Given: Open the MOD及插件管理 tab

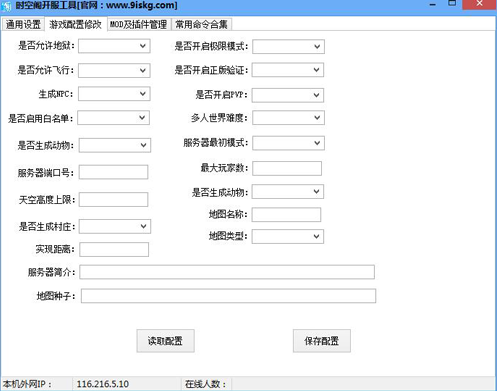Looking at the screenshot, I should point(139,24).
